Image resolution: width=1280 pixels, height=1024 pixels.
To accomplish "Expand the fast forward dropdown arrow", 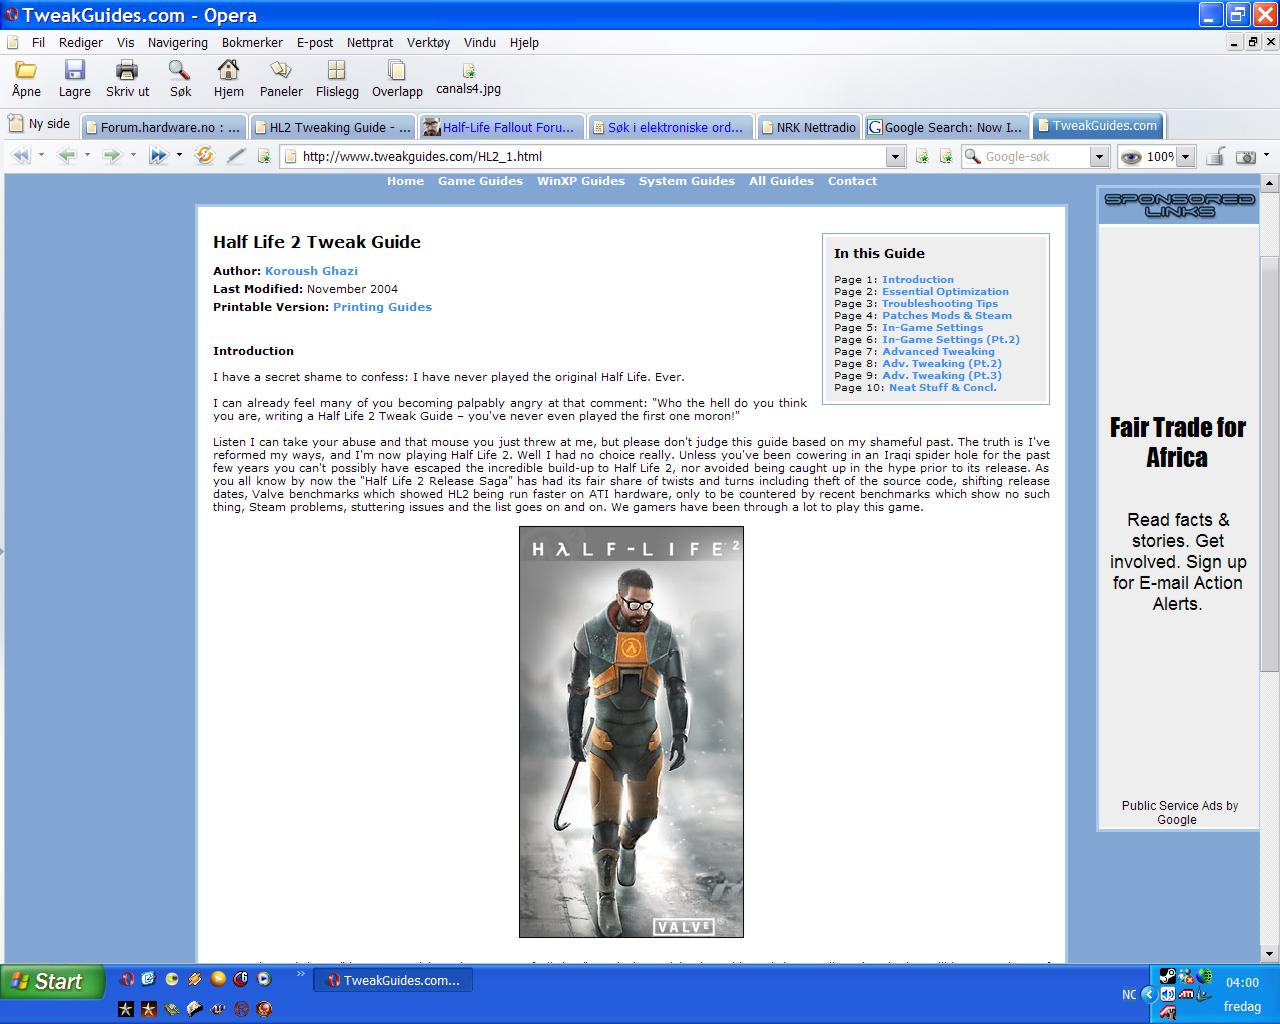I will (179, 155).
